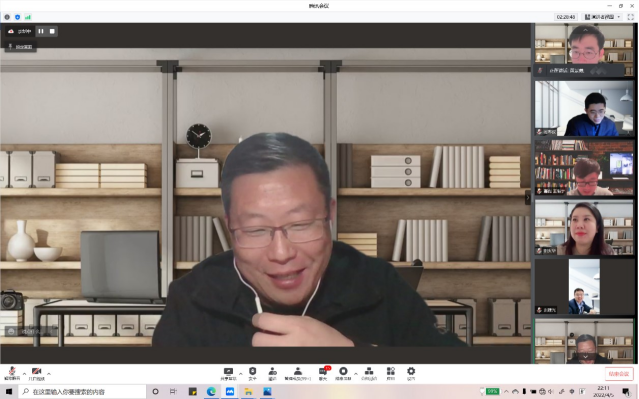Viewport: 639px width, 399px height.
Task: Open File Explorer from taskbar
Action: (x=249, y=391)
